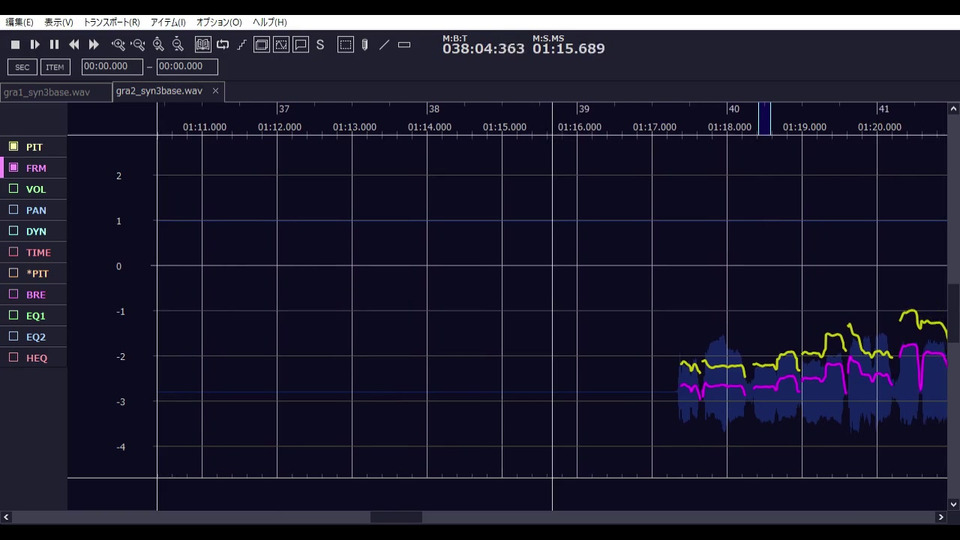Click the end time input field
This screenshot has width=960, height=540.
187,66
